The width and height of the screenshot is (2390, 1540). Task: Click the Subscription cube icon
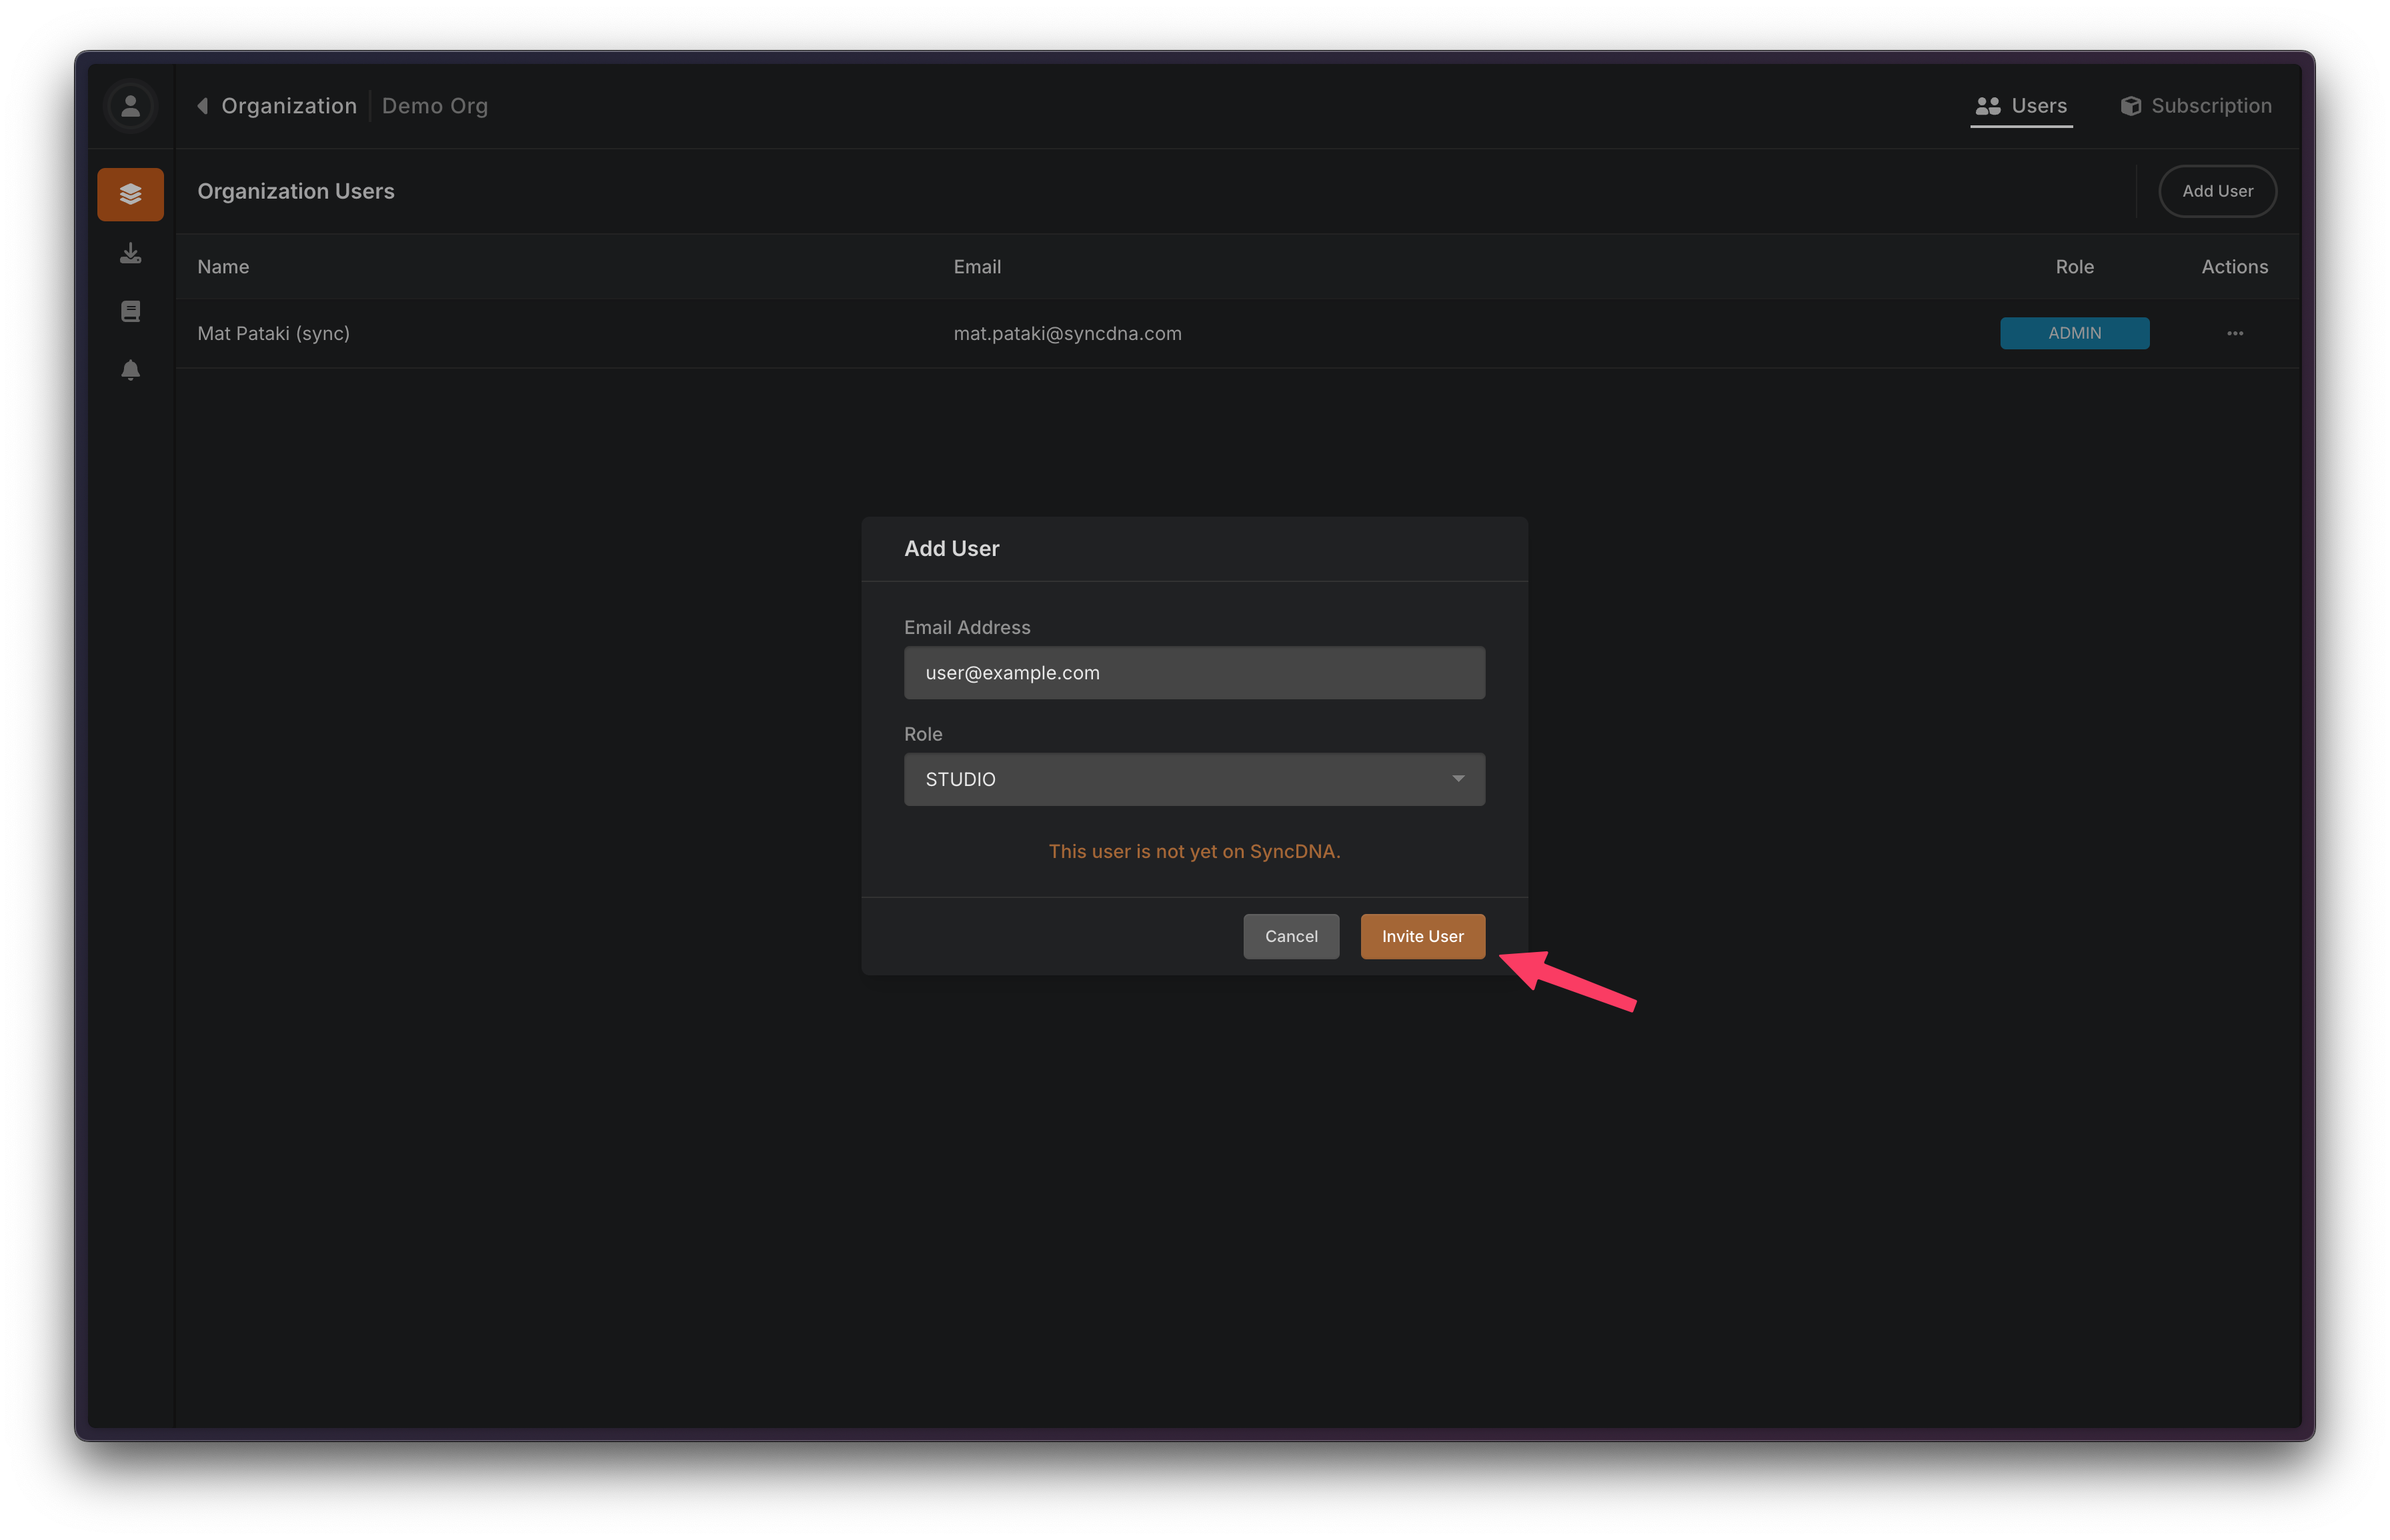pos(2130,106)
